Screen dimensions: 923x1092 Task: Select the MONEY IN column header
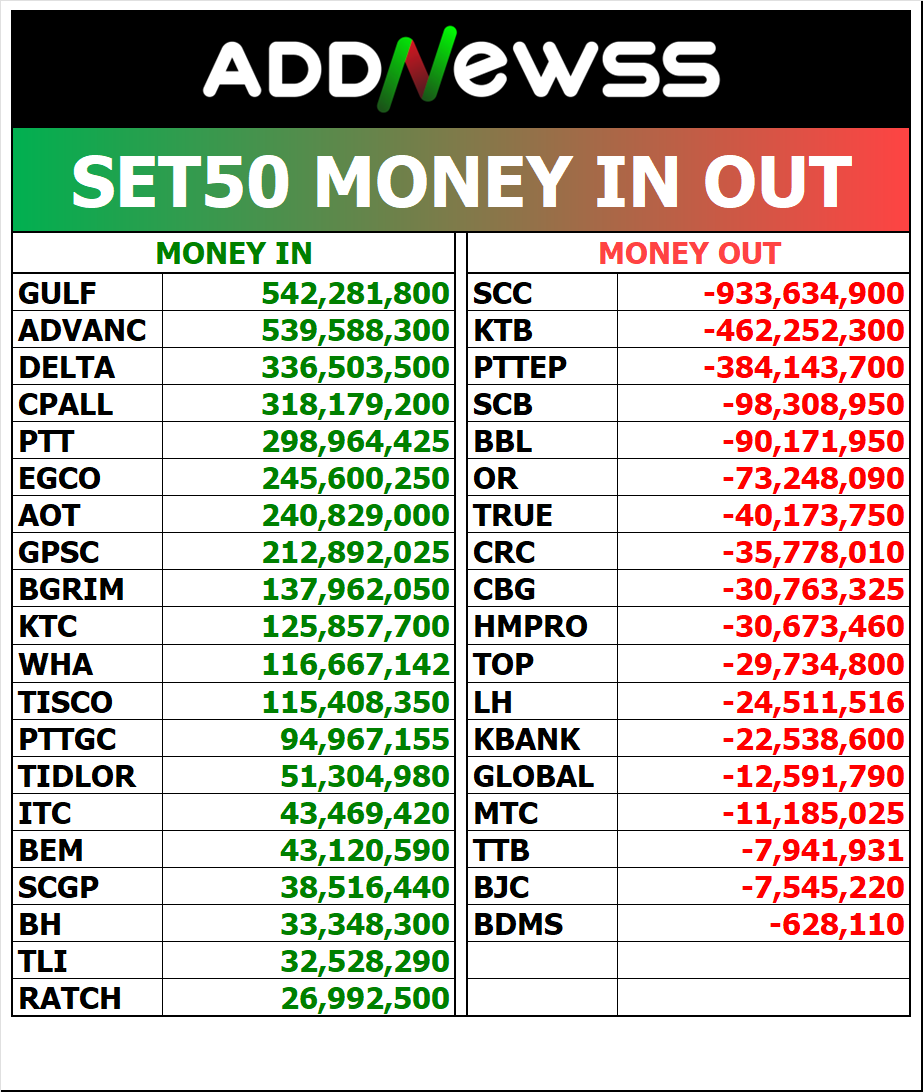(234, 254)
